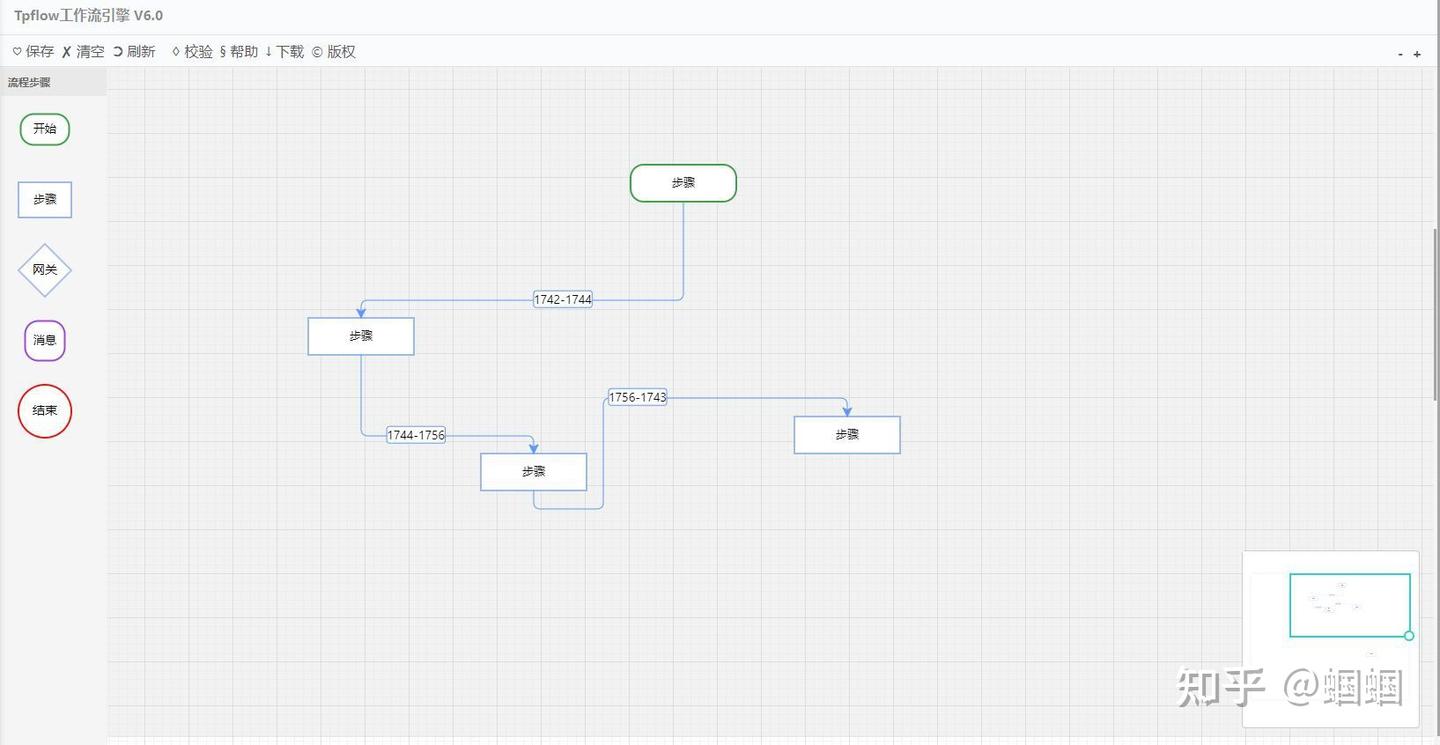The height and width of the screenshot is (745, 1440).
Task: Select the 网关 (gateway) diamond from sidebar
Action: click(x=44, y=269)
